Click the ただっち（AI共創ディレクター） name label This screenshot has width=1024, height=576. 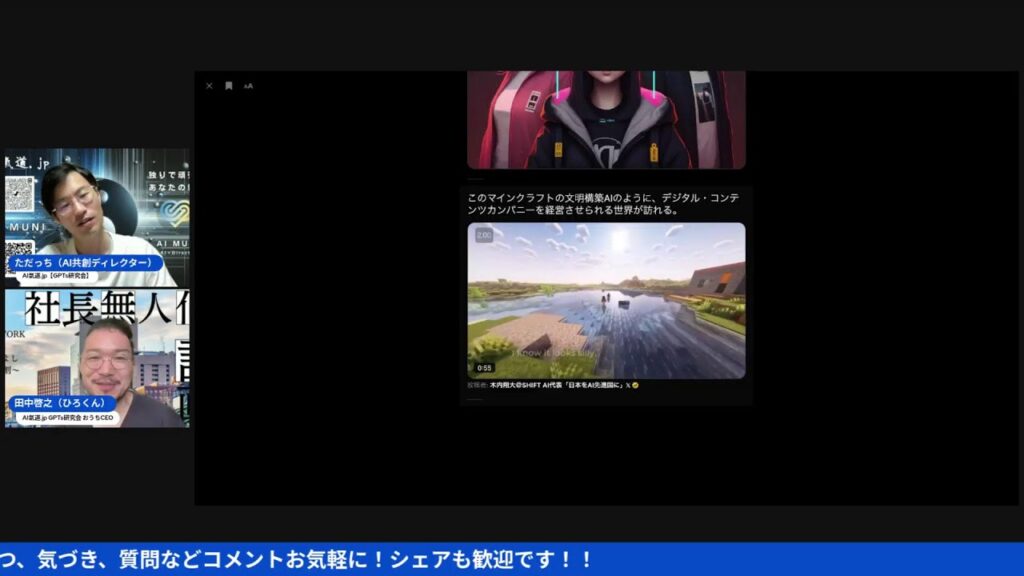(x=84, y=262)
